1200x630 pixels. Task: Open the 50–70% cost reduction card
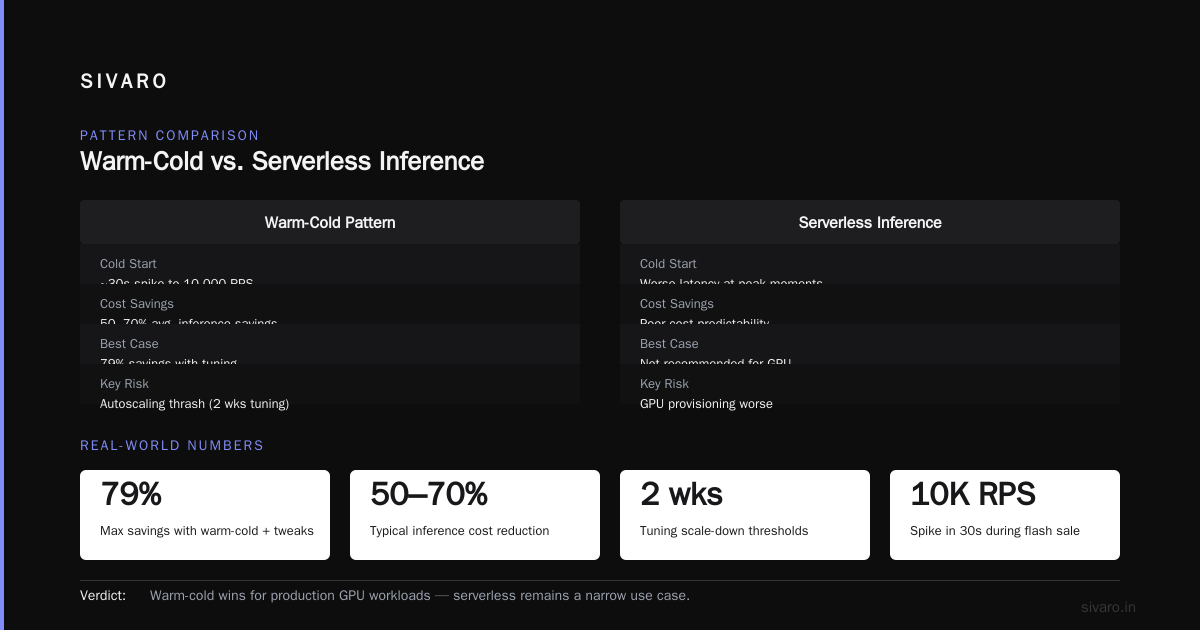(475, 515)
